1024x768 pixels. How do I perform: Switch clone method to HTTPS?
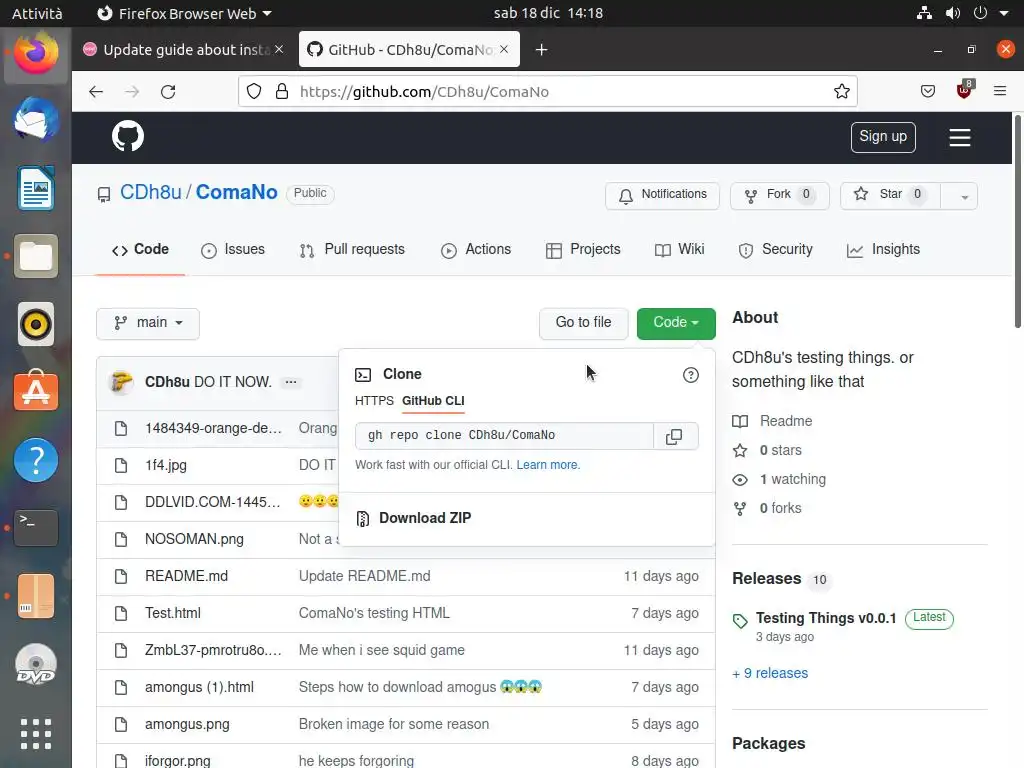[x=374, y=401]
